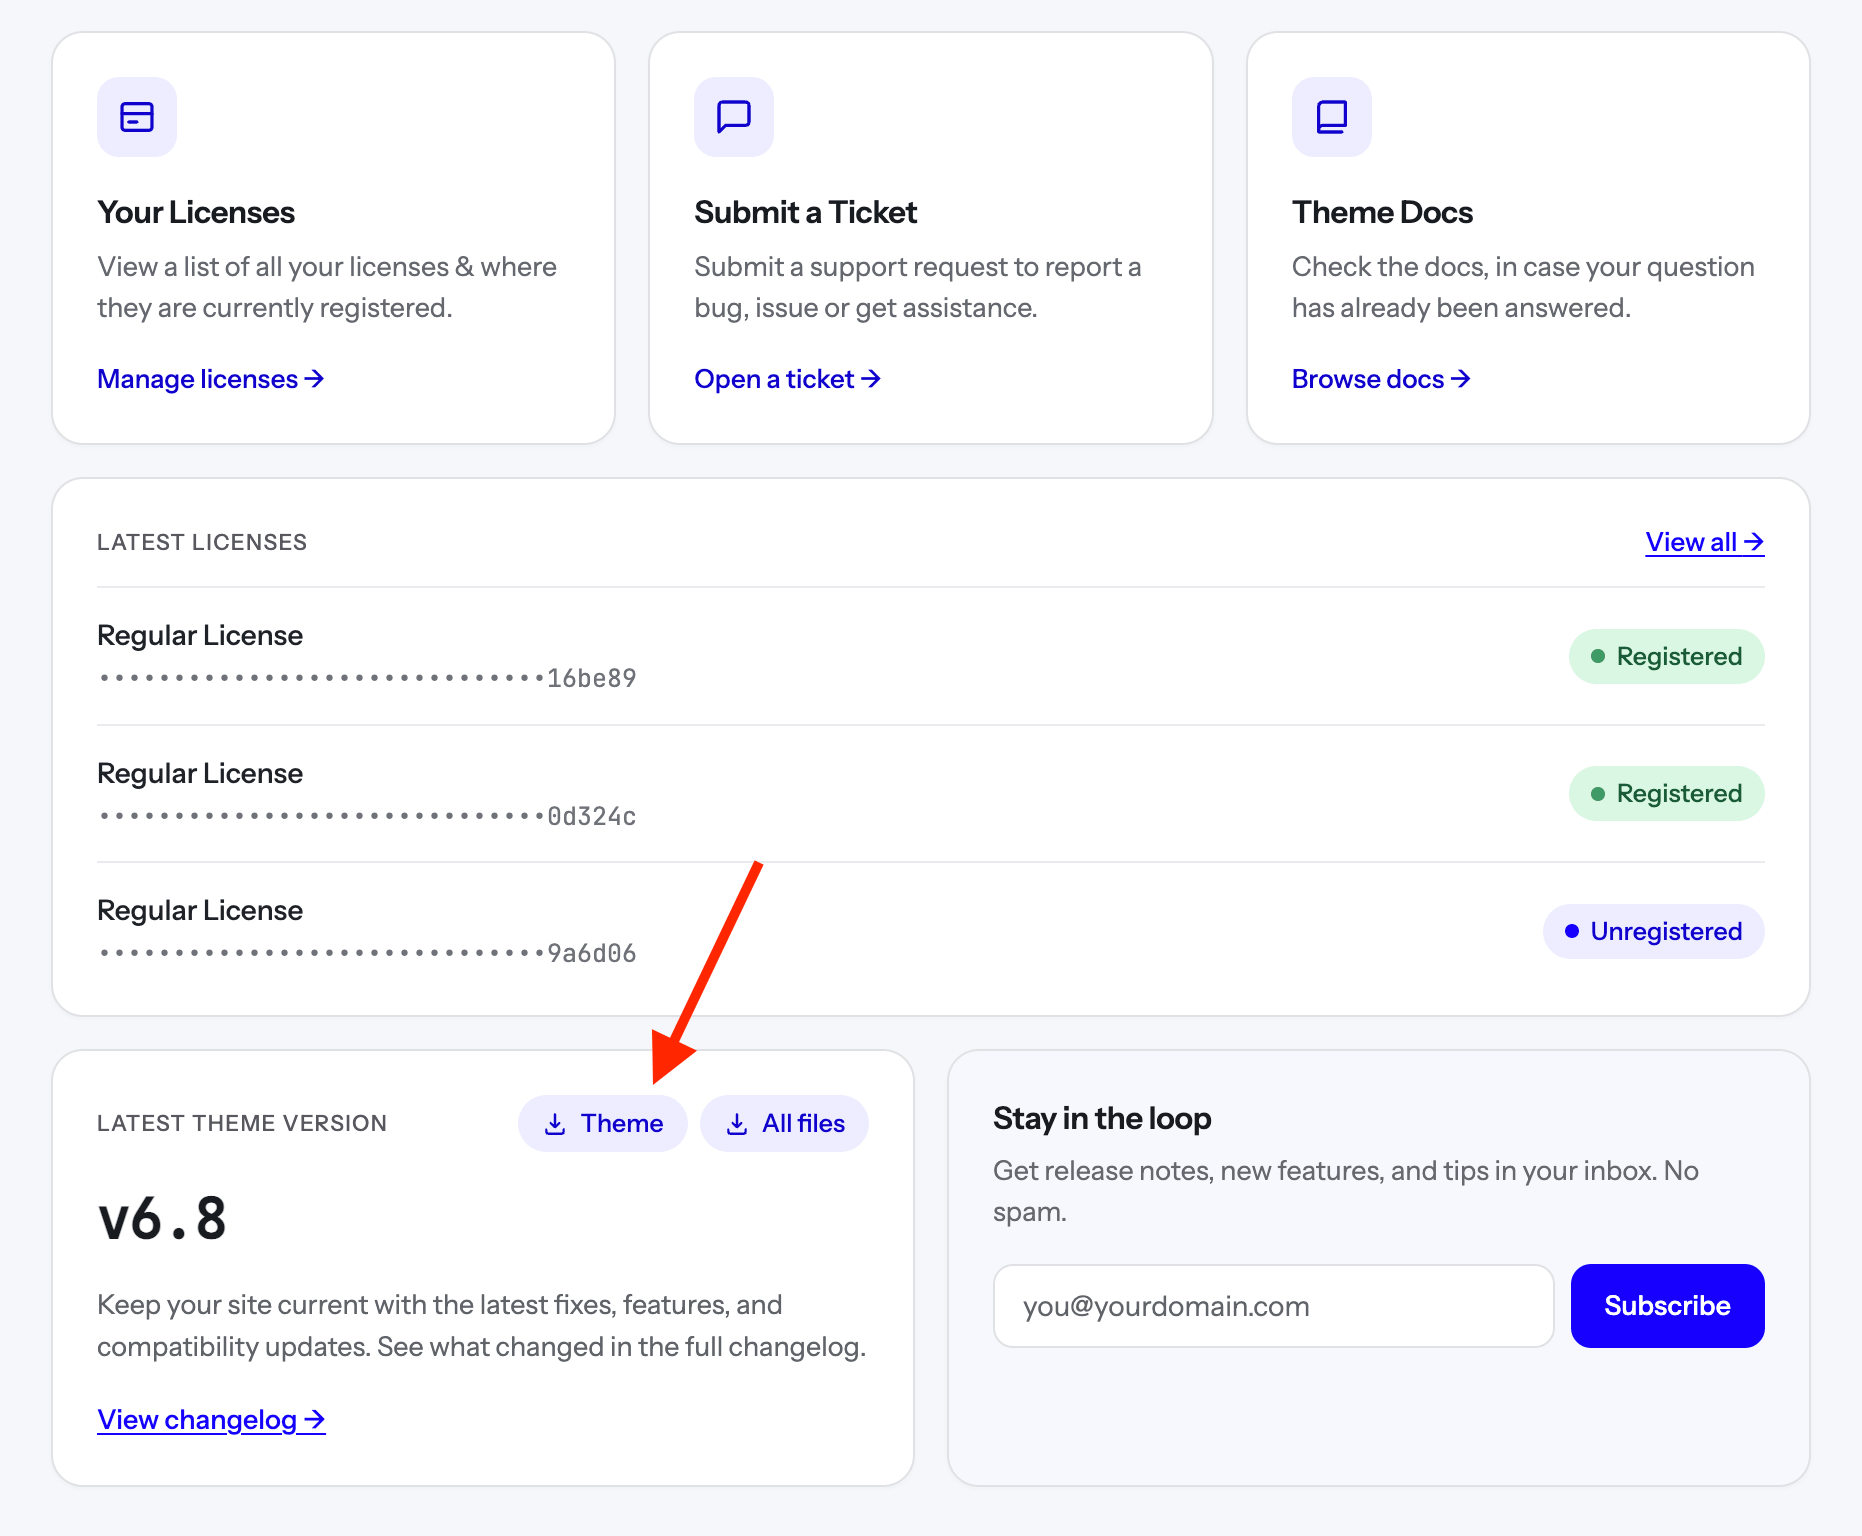
Task: Open a ticket via the link
Action: click(x=788, y=379)
